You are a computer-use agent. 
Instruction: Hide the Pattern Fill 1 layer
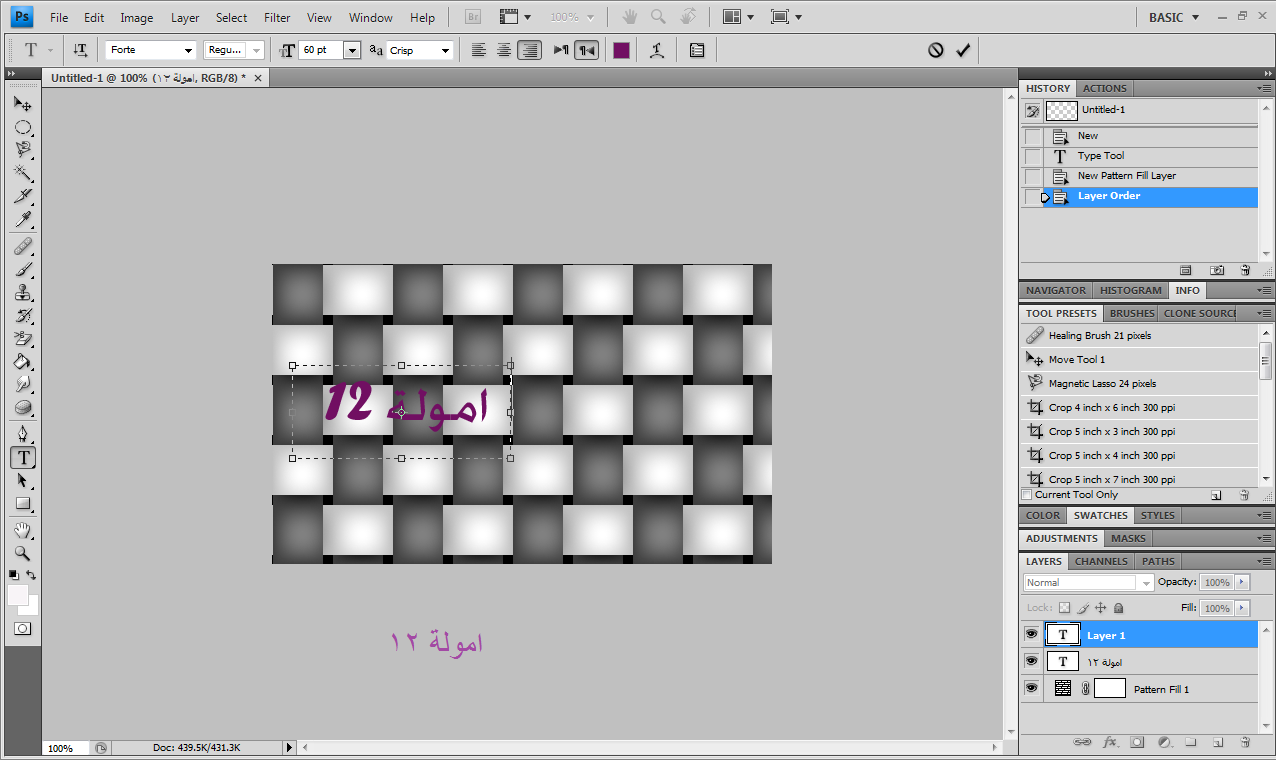(1031, 688)
